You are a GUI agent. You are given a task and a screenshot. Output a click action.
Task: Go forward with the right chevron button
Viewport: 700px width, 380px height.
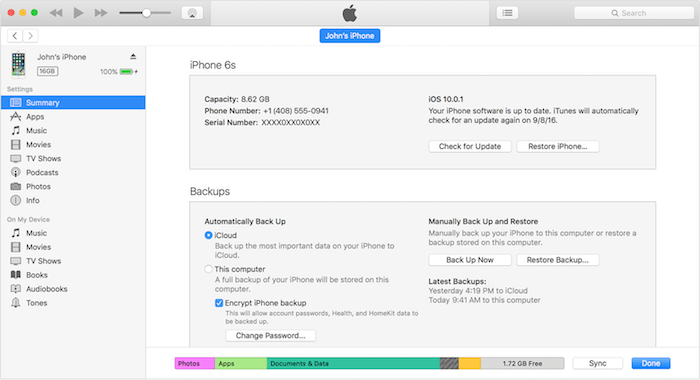(30, 36)
